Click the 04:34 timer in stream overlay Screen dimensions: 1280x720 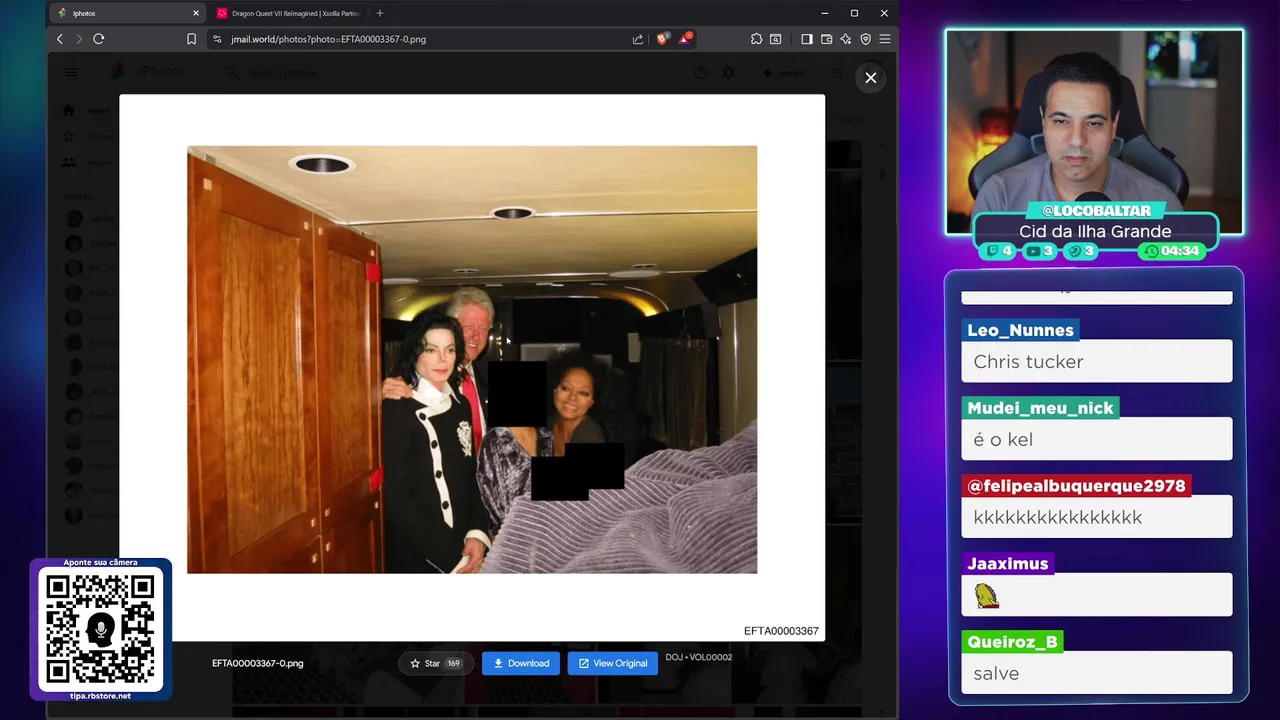[x=1171, y=251]
